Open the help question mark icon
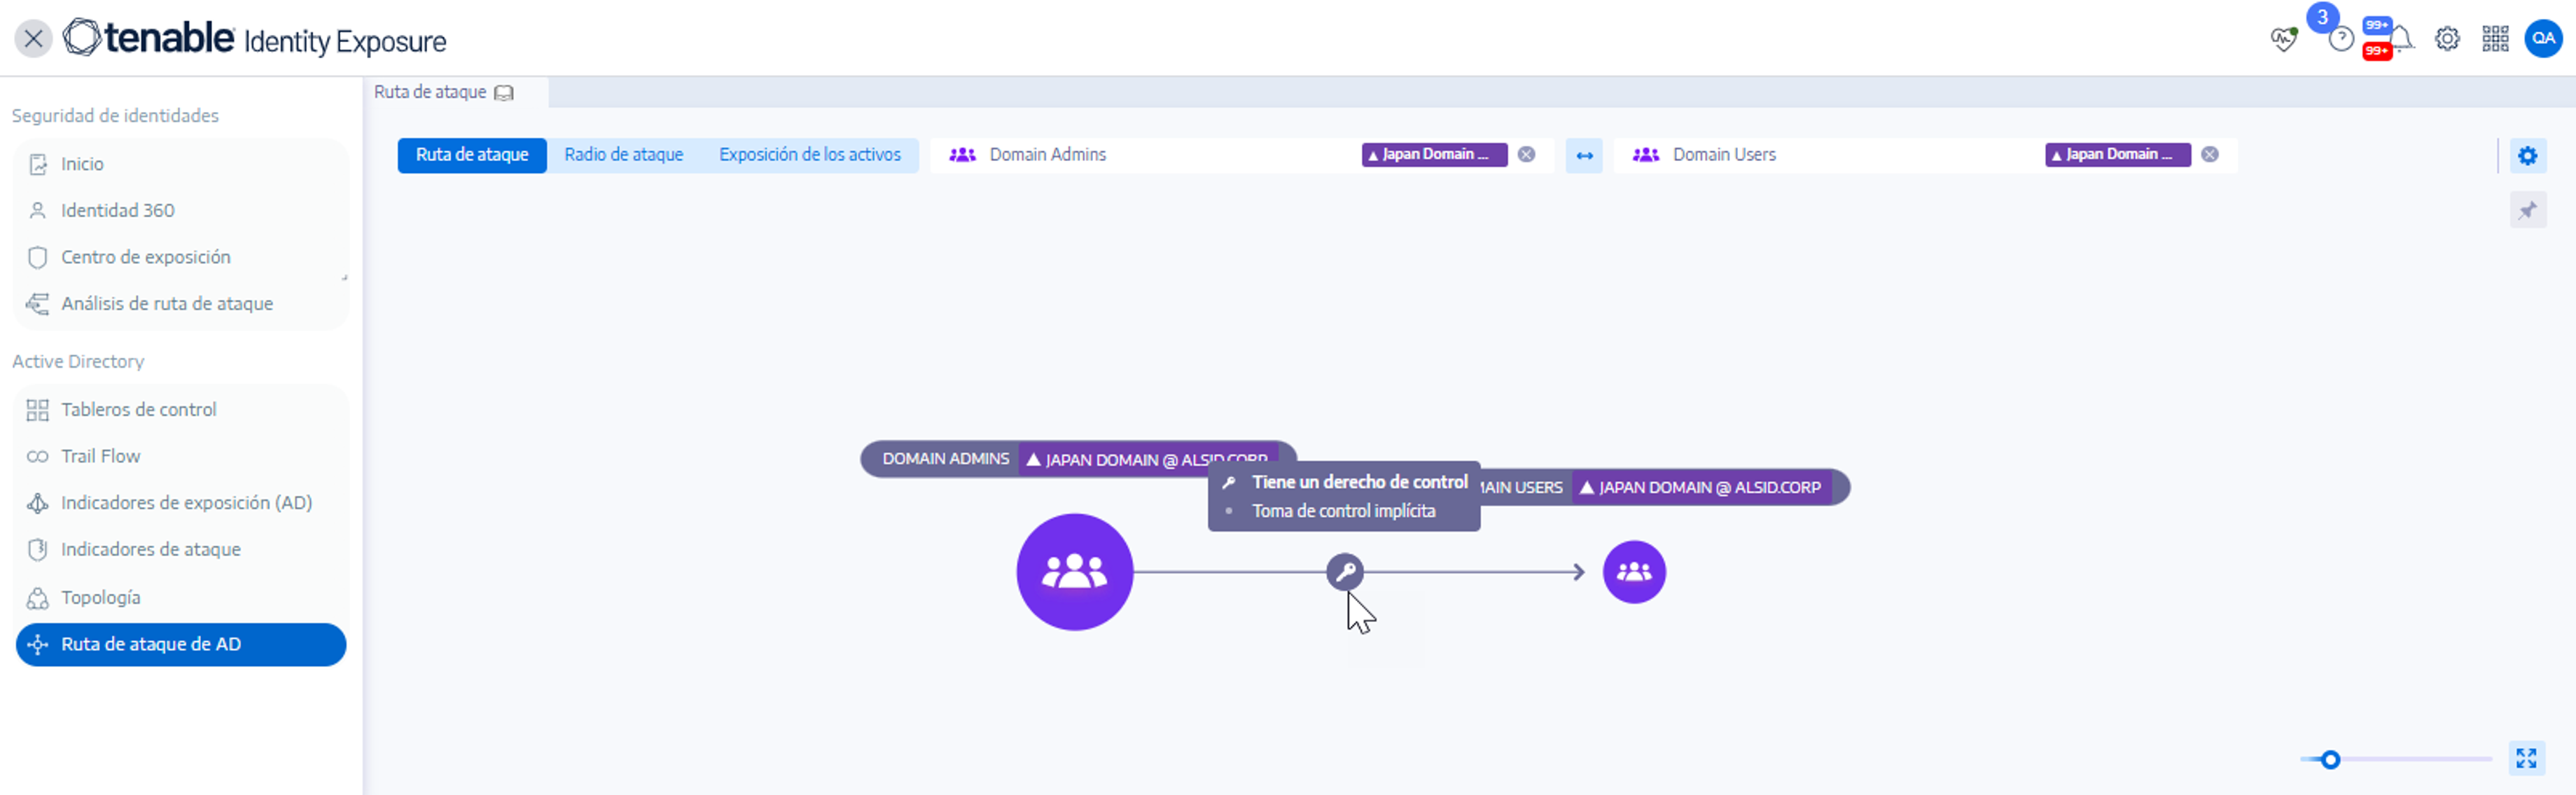The height and width of the screenshot is (795, 2576). click(x=2340, y=39)
